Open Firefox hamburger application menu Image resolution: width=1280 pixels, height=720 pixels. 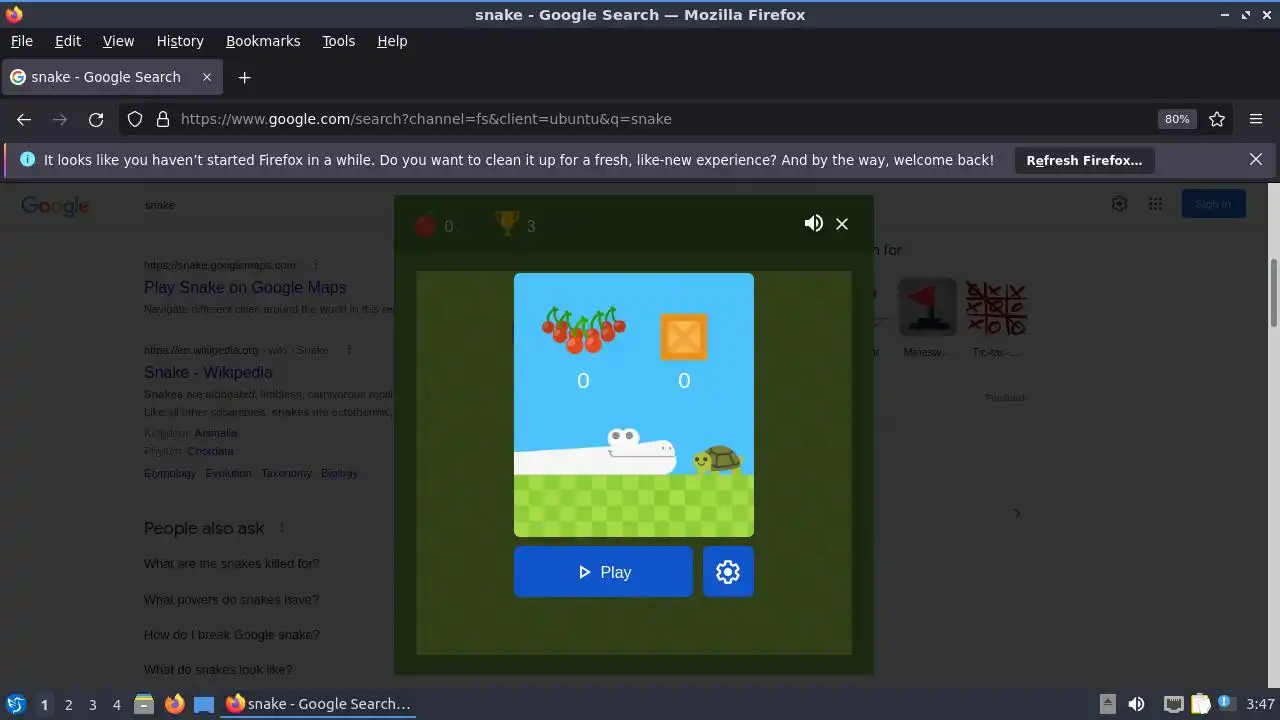tap(1256, 119)
